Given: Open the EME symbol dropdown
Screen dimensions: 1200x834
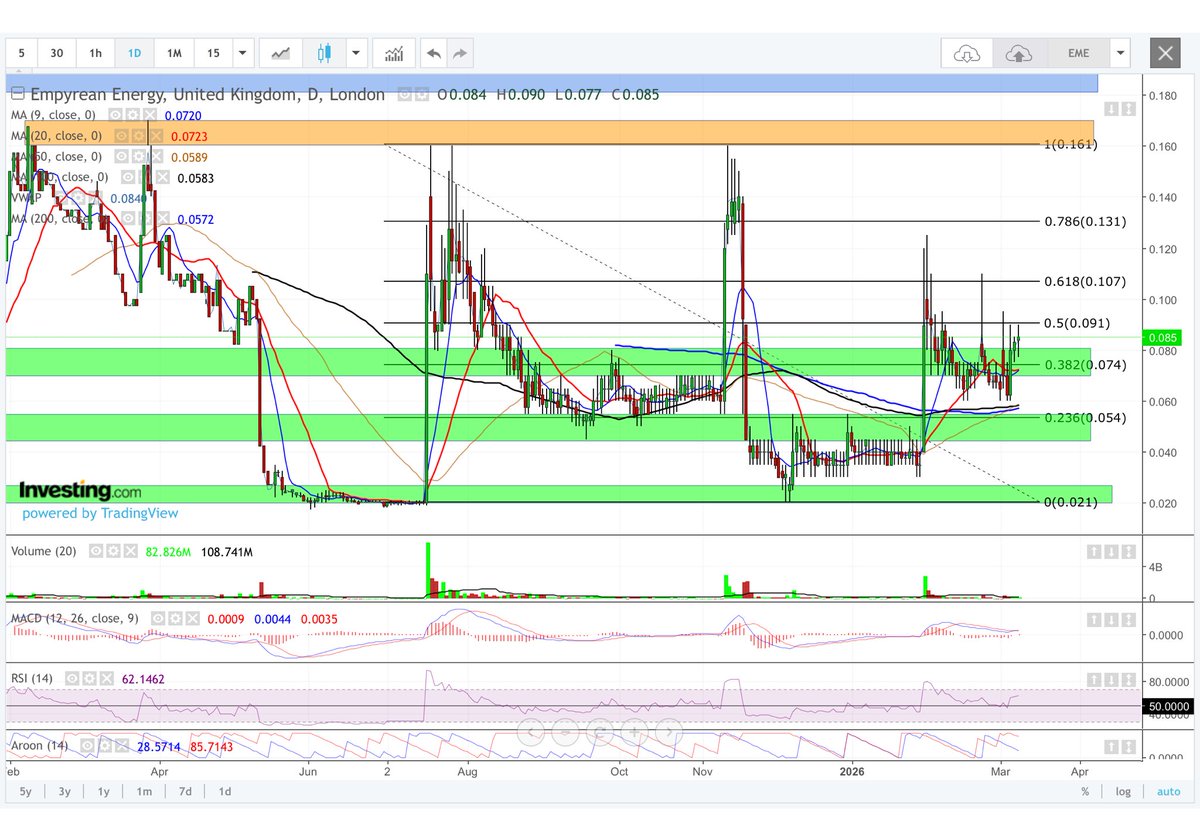Looking at the screenshot, I should [1120, 52].
